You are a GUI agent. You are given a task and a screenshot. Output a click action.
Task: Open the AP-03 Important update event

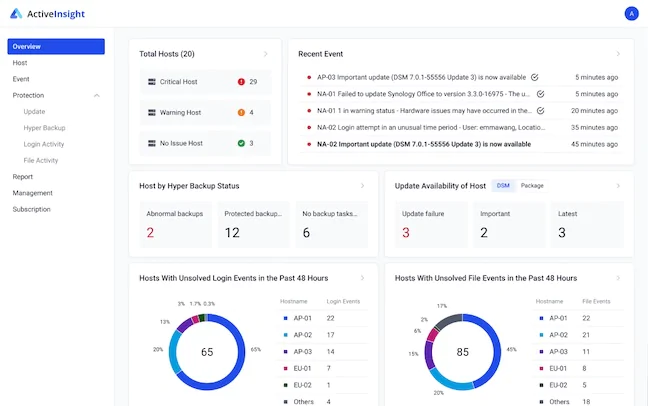tap(461, 77)
